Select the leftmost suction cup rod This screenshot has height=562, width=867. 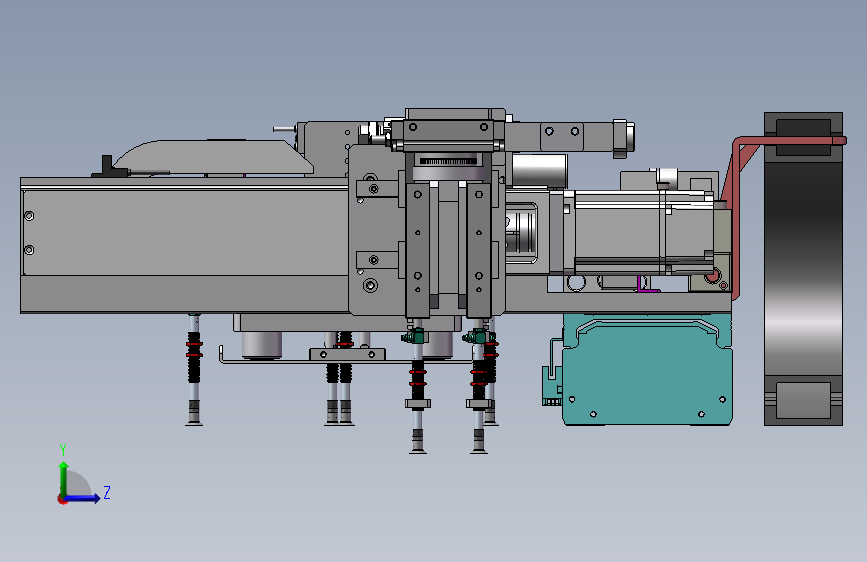[x=194, y=370]
